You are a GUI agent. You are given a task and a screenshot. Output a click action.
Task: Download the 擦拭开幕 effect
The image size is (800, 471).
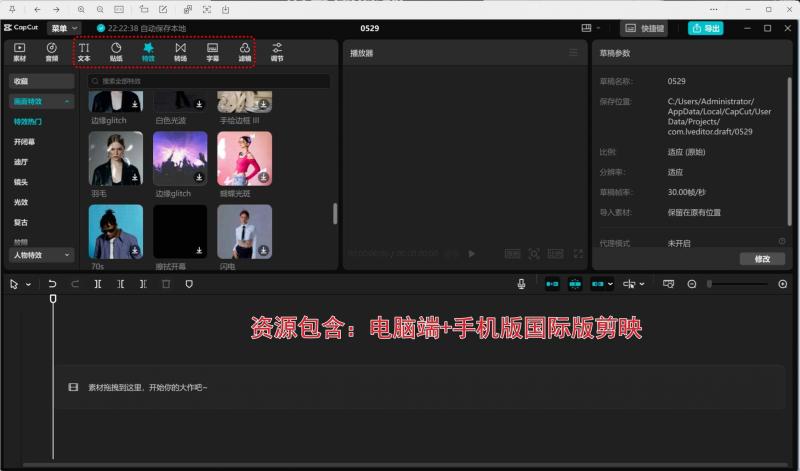click(x=199, y=251)
